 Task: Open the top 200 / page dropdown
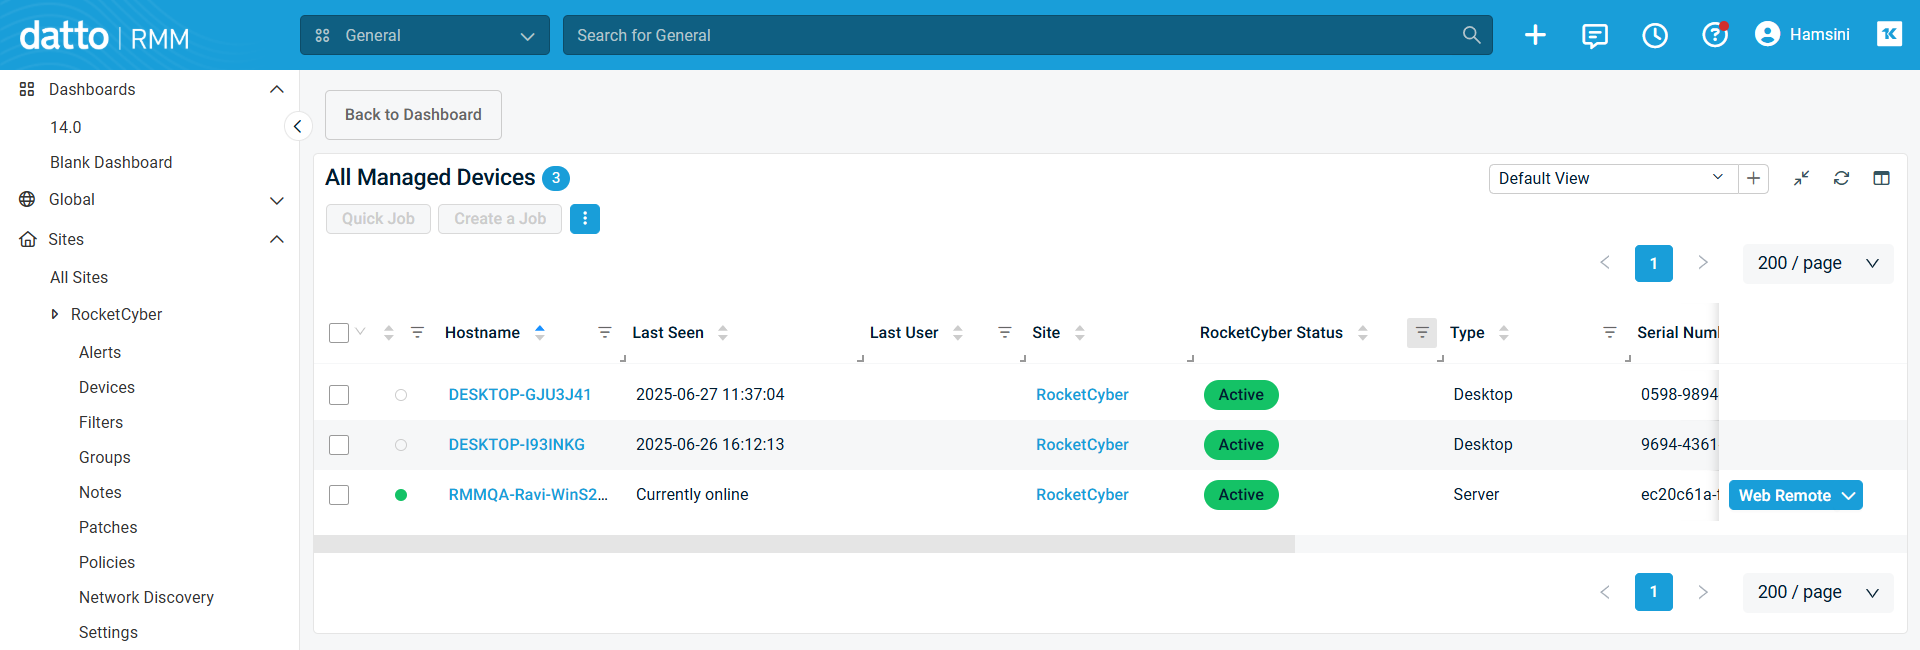(1818, 264)
